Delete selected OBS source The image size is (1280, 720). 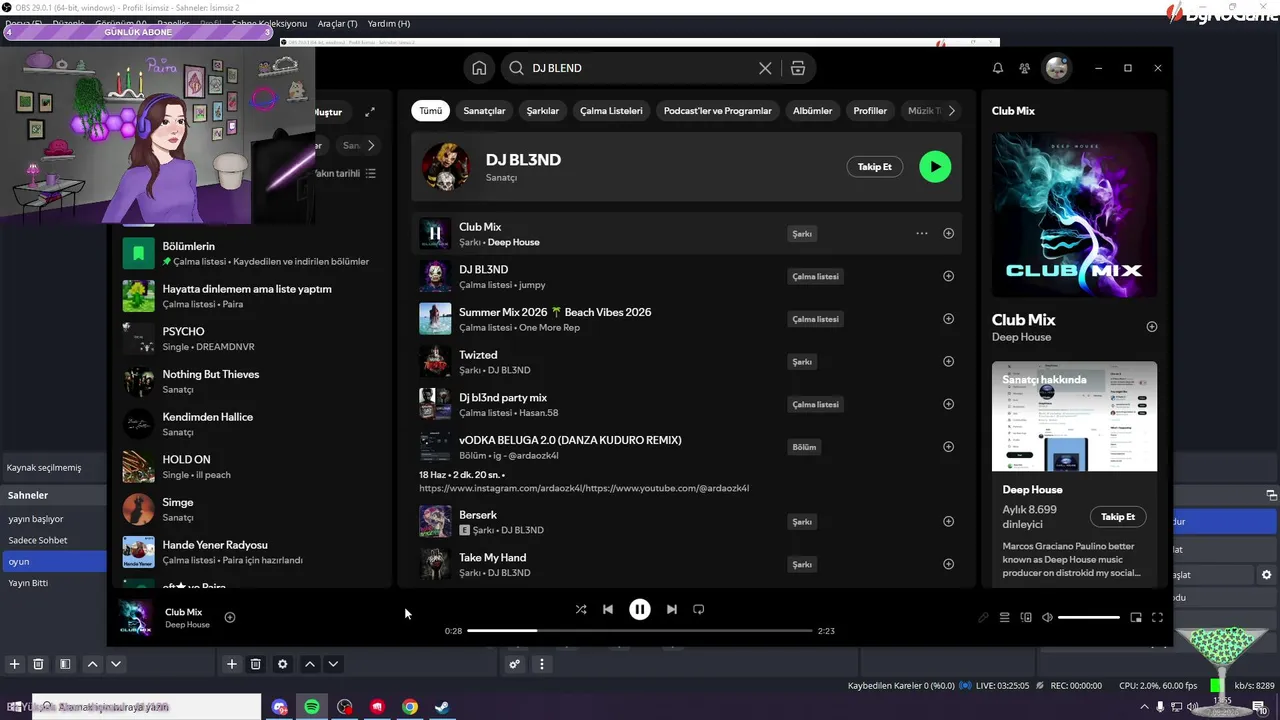tap(256, 664)
